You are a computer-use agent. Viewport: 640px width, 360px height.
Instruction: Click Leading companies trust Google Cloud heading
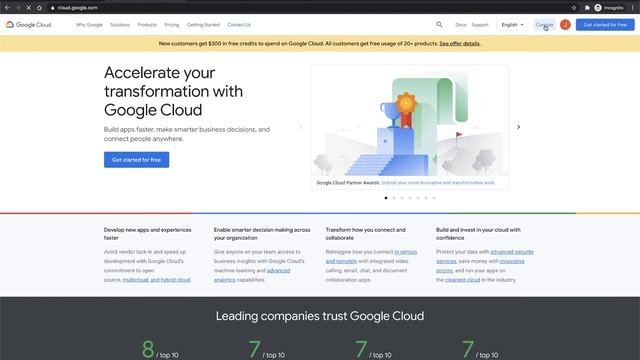point(320,316)
